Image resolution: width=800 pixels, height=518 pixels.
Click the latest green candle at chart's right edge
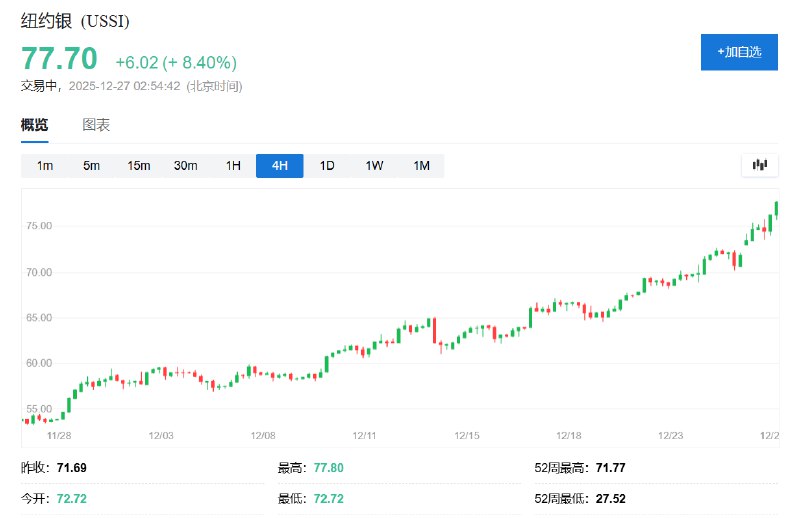[x=776, y=209]
